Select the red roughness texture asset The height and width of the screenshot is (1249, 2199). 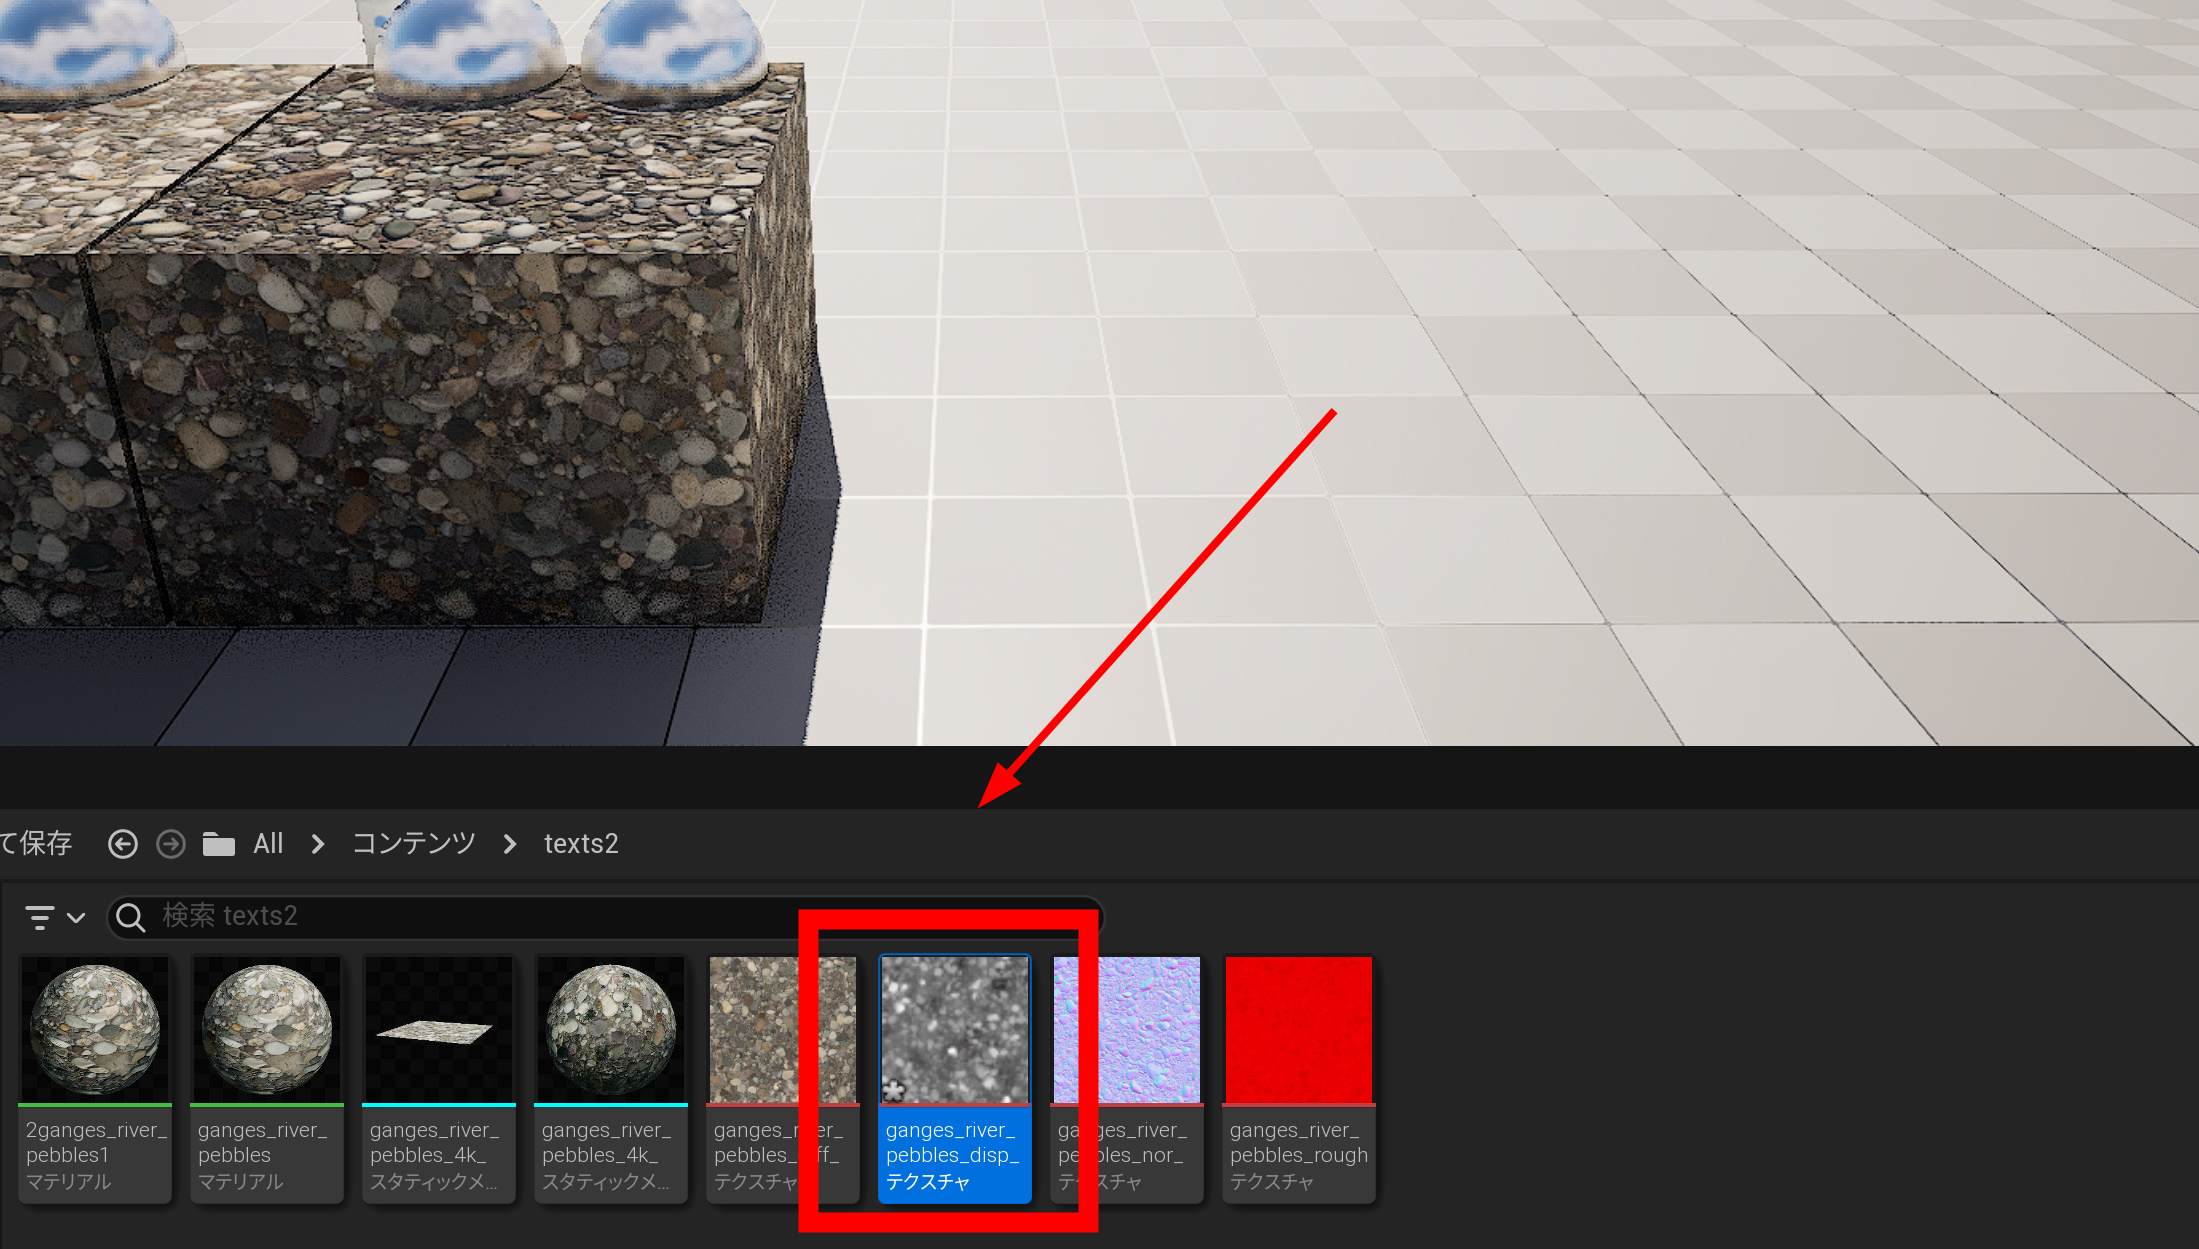point(1299,1078)
